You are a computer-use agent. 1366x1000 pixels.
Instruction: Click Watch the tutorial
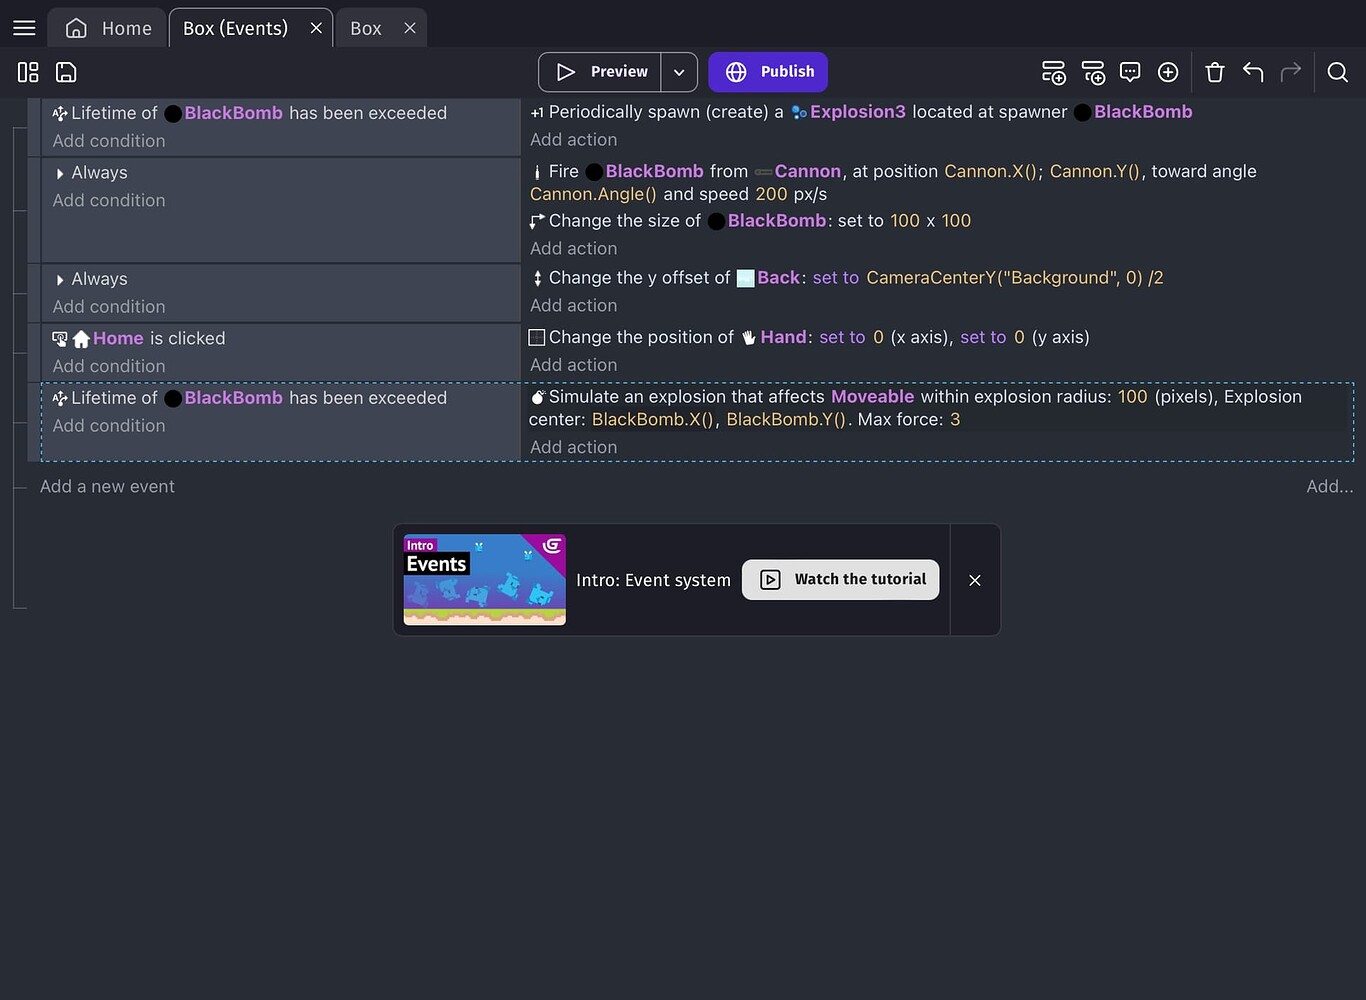[x=839, y=579]
